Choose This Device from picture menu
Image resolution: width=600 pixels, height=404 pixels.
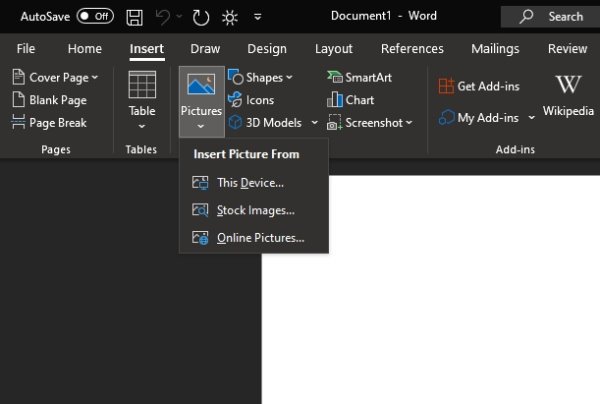250,183
